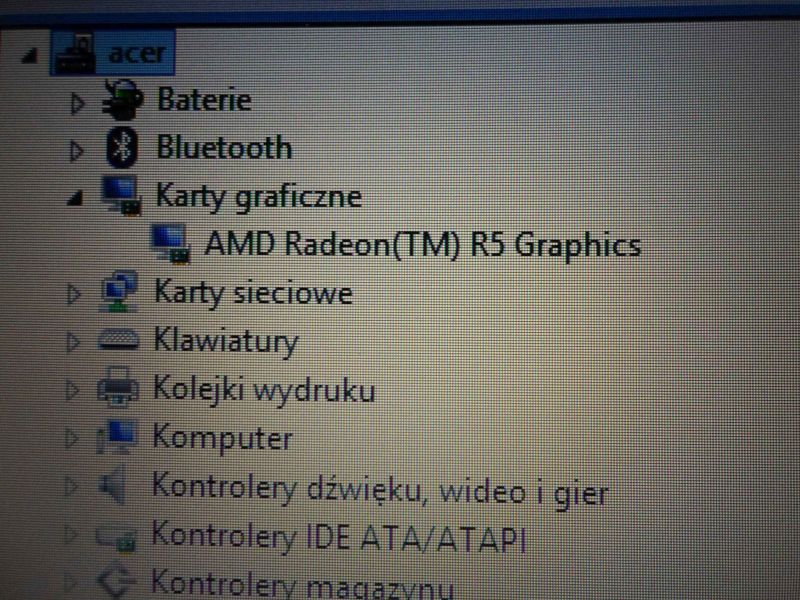Screen dimensions: 800x600
Task: Select Kontrolery dźwięku, wideo i gier label
Action: (x=379, y=489)
